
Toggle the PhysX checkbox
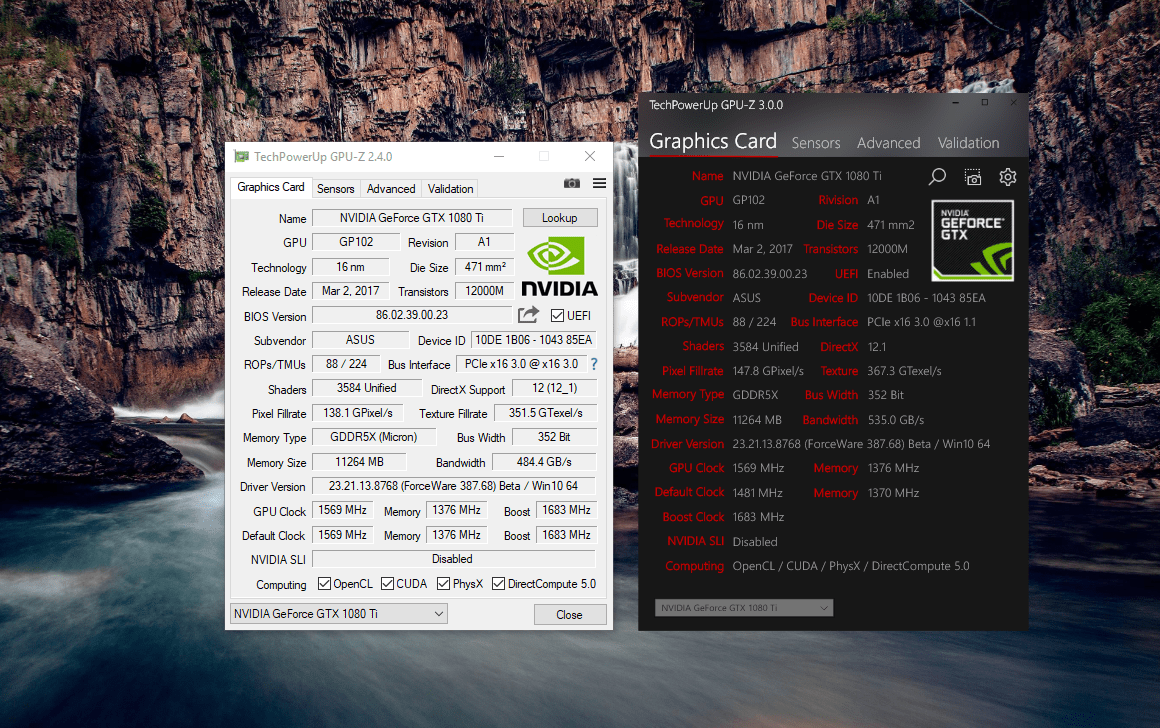pyautogui.click(x=443, y=584)
